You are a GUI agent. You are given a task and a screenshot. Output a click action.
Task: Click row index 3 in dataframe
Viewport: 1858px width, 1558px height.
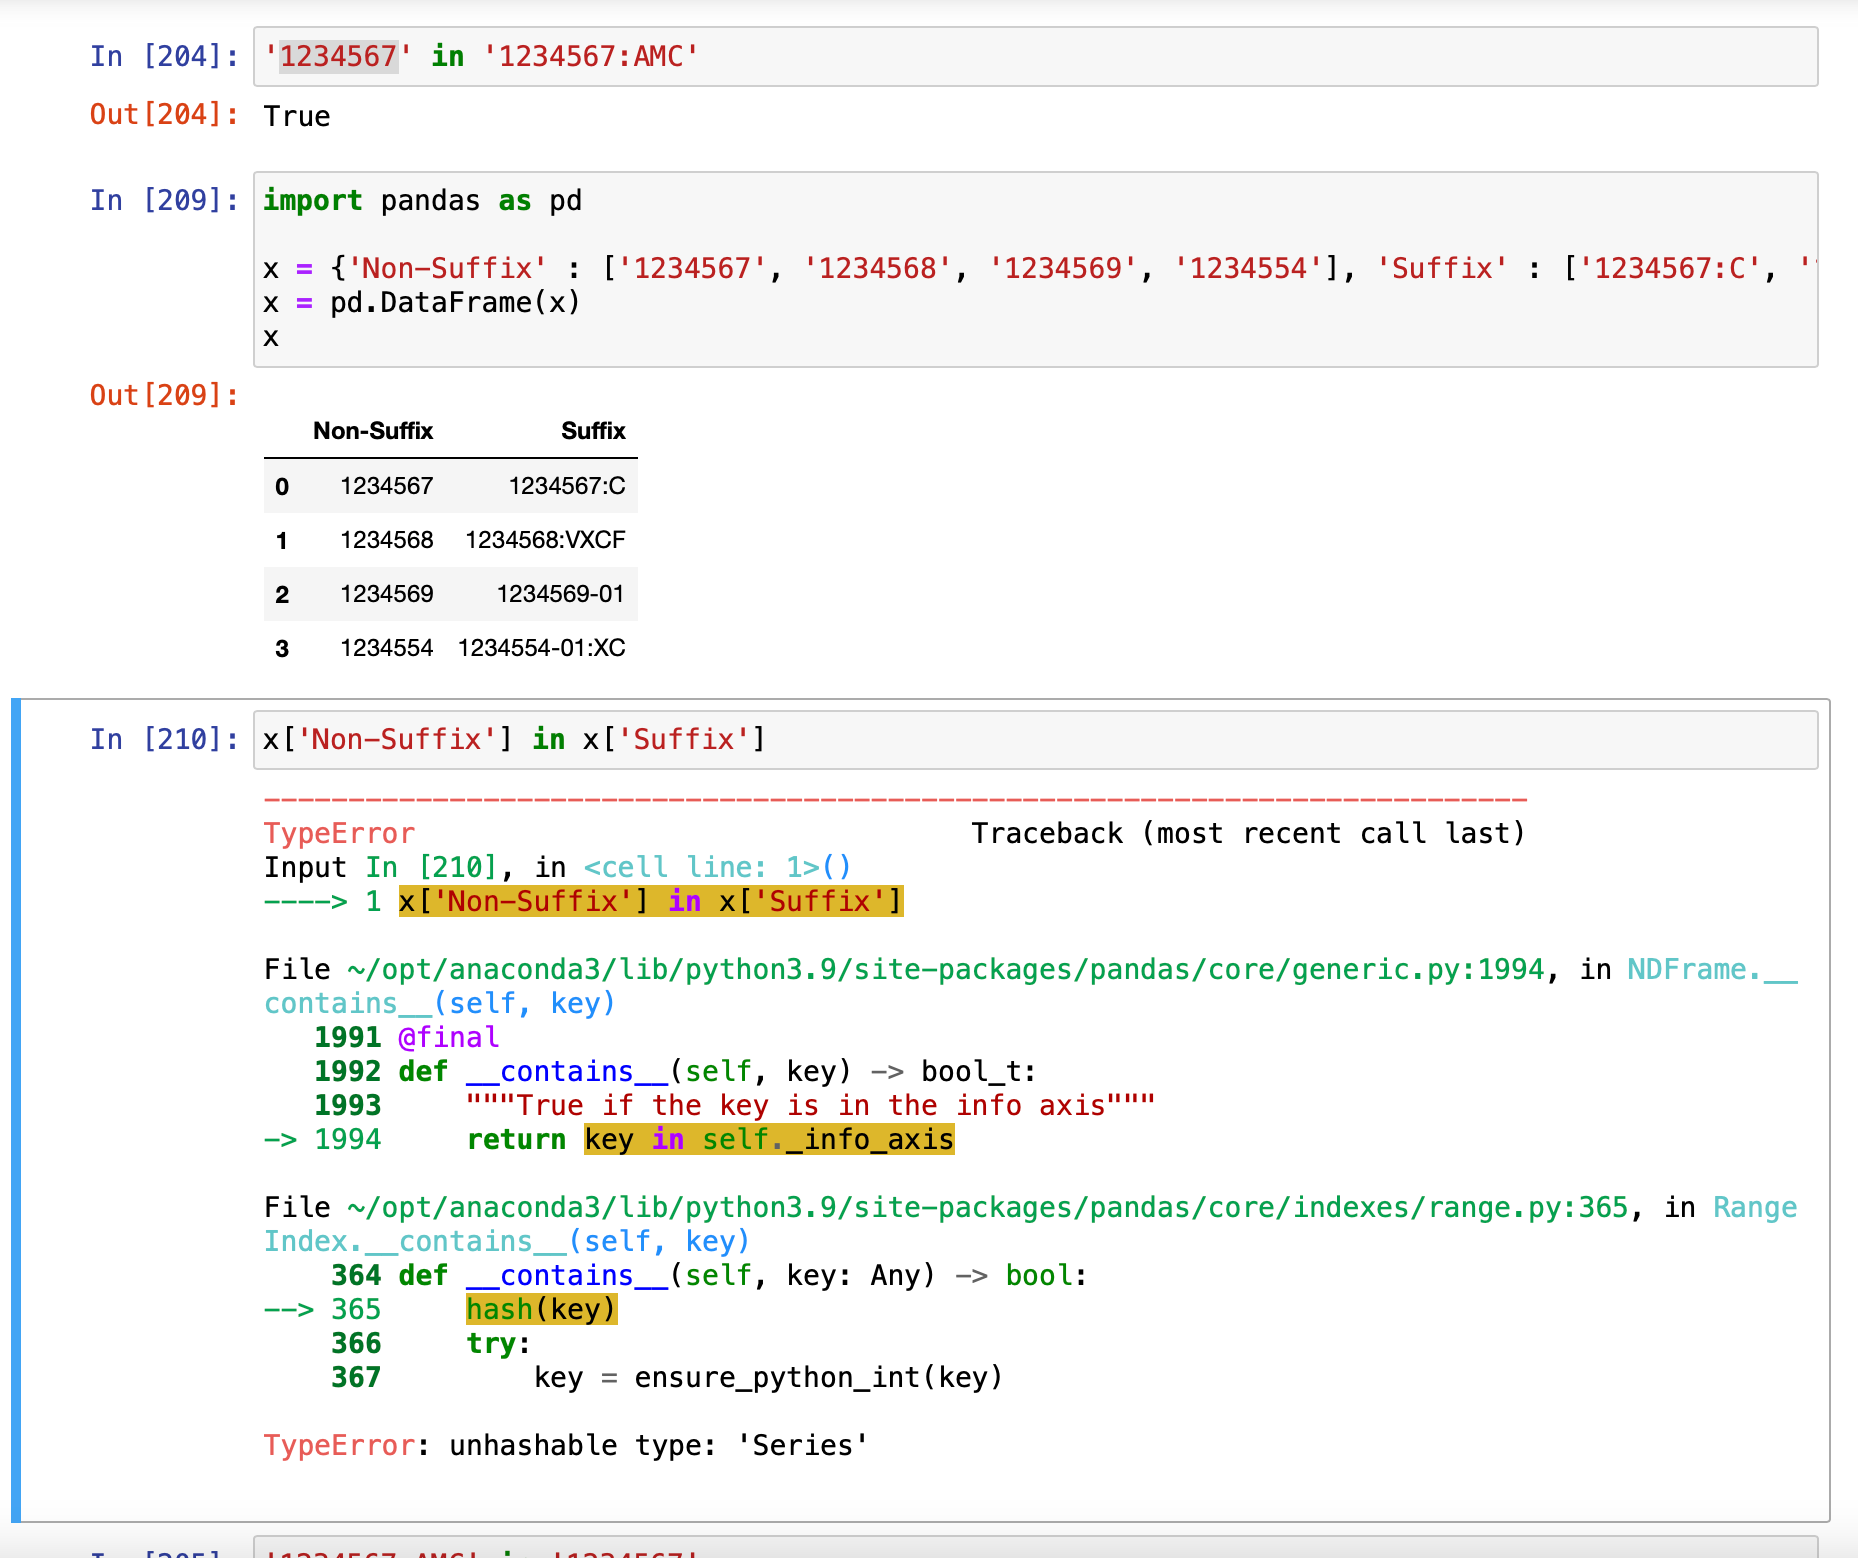click(x=282, y=649)
